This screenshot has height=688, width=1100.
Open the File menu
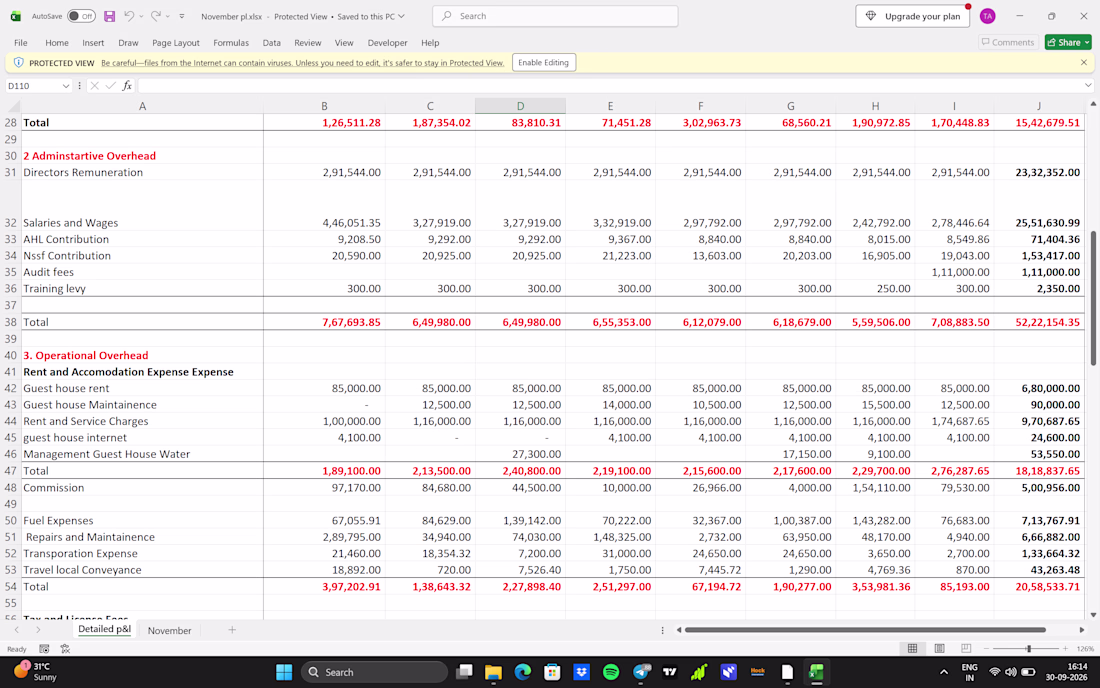tap(21, 43)
